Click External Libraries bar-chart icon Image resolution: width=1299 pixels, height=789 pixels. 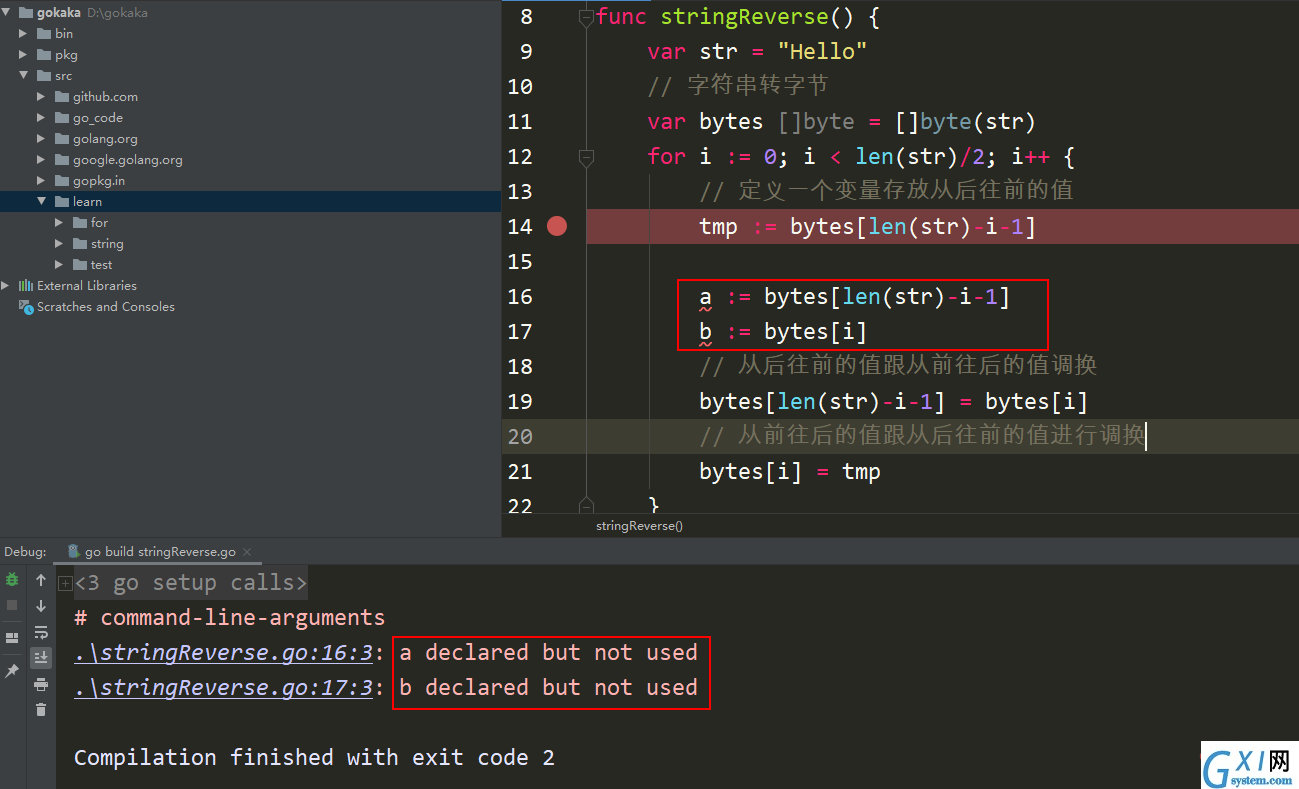26,285
